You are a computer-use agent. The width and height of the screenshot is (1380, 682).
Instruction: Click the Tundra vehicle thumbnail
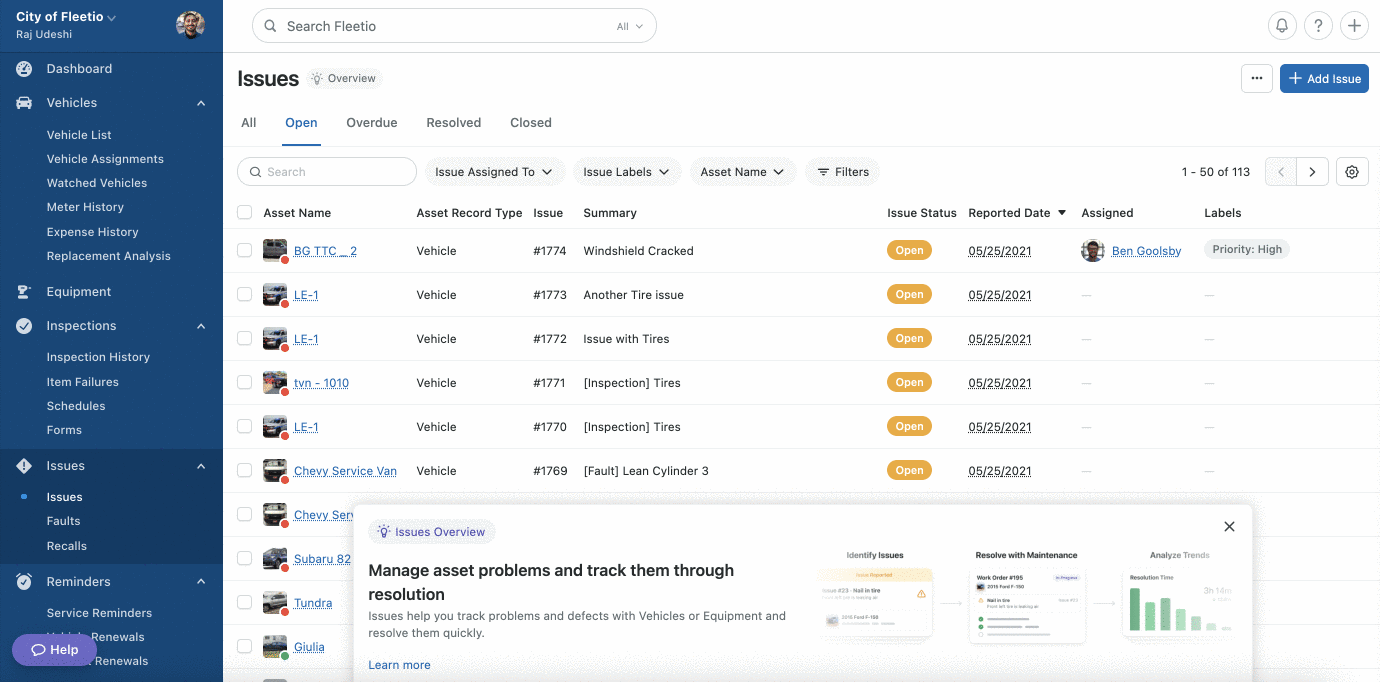tap(275, 603)
